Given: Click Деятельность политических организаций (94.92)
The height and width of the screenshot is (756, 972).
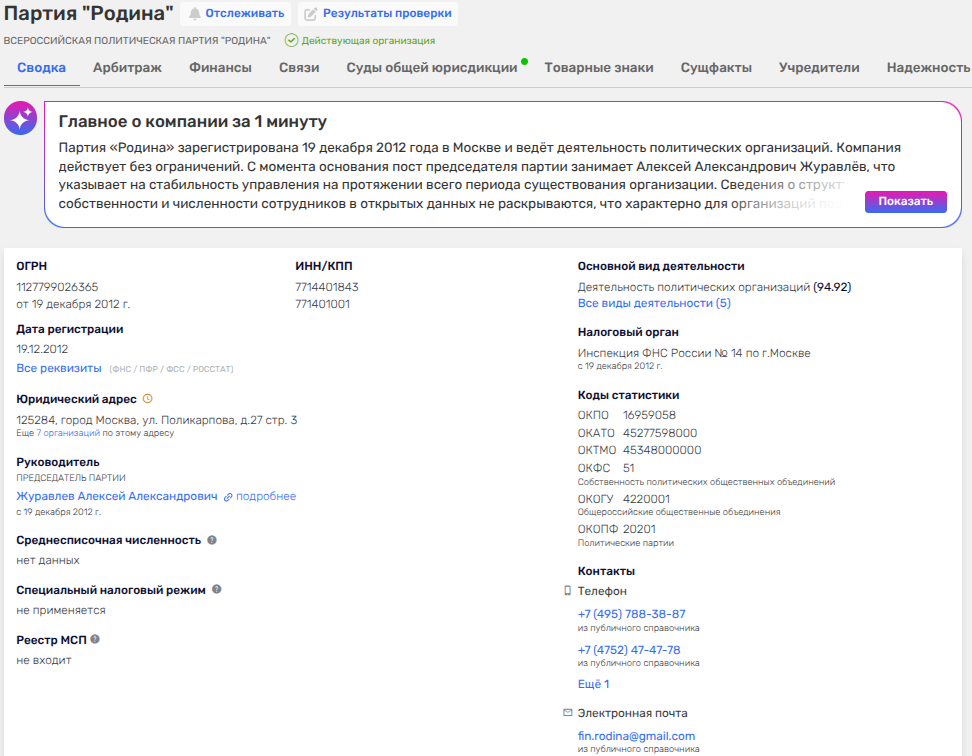Looking at the screenshot, I should (714, 287).
